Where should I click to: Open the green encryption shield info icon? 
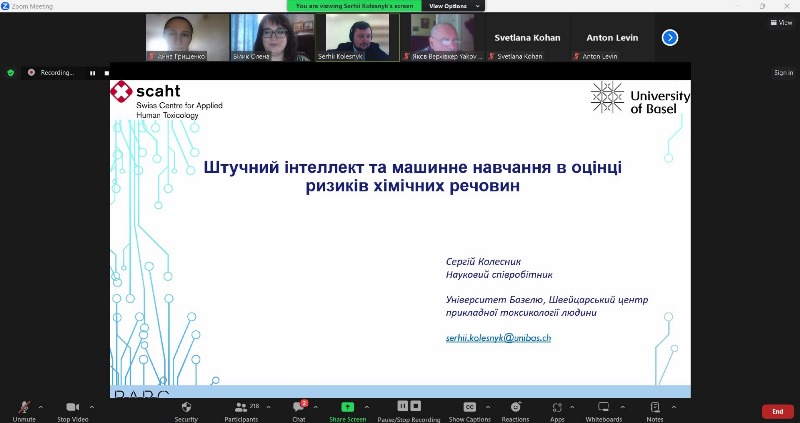click(11, 73)
